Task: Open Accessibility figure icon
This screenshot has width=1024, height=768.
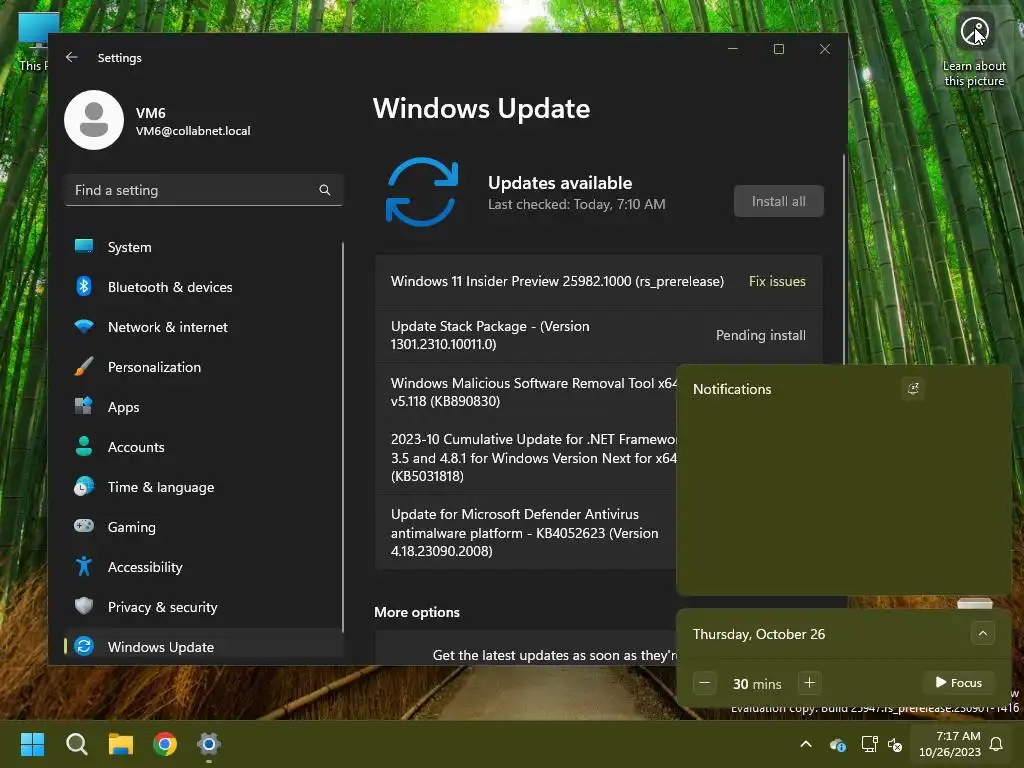Action: pos(84,566)
